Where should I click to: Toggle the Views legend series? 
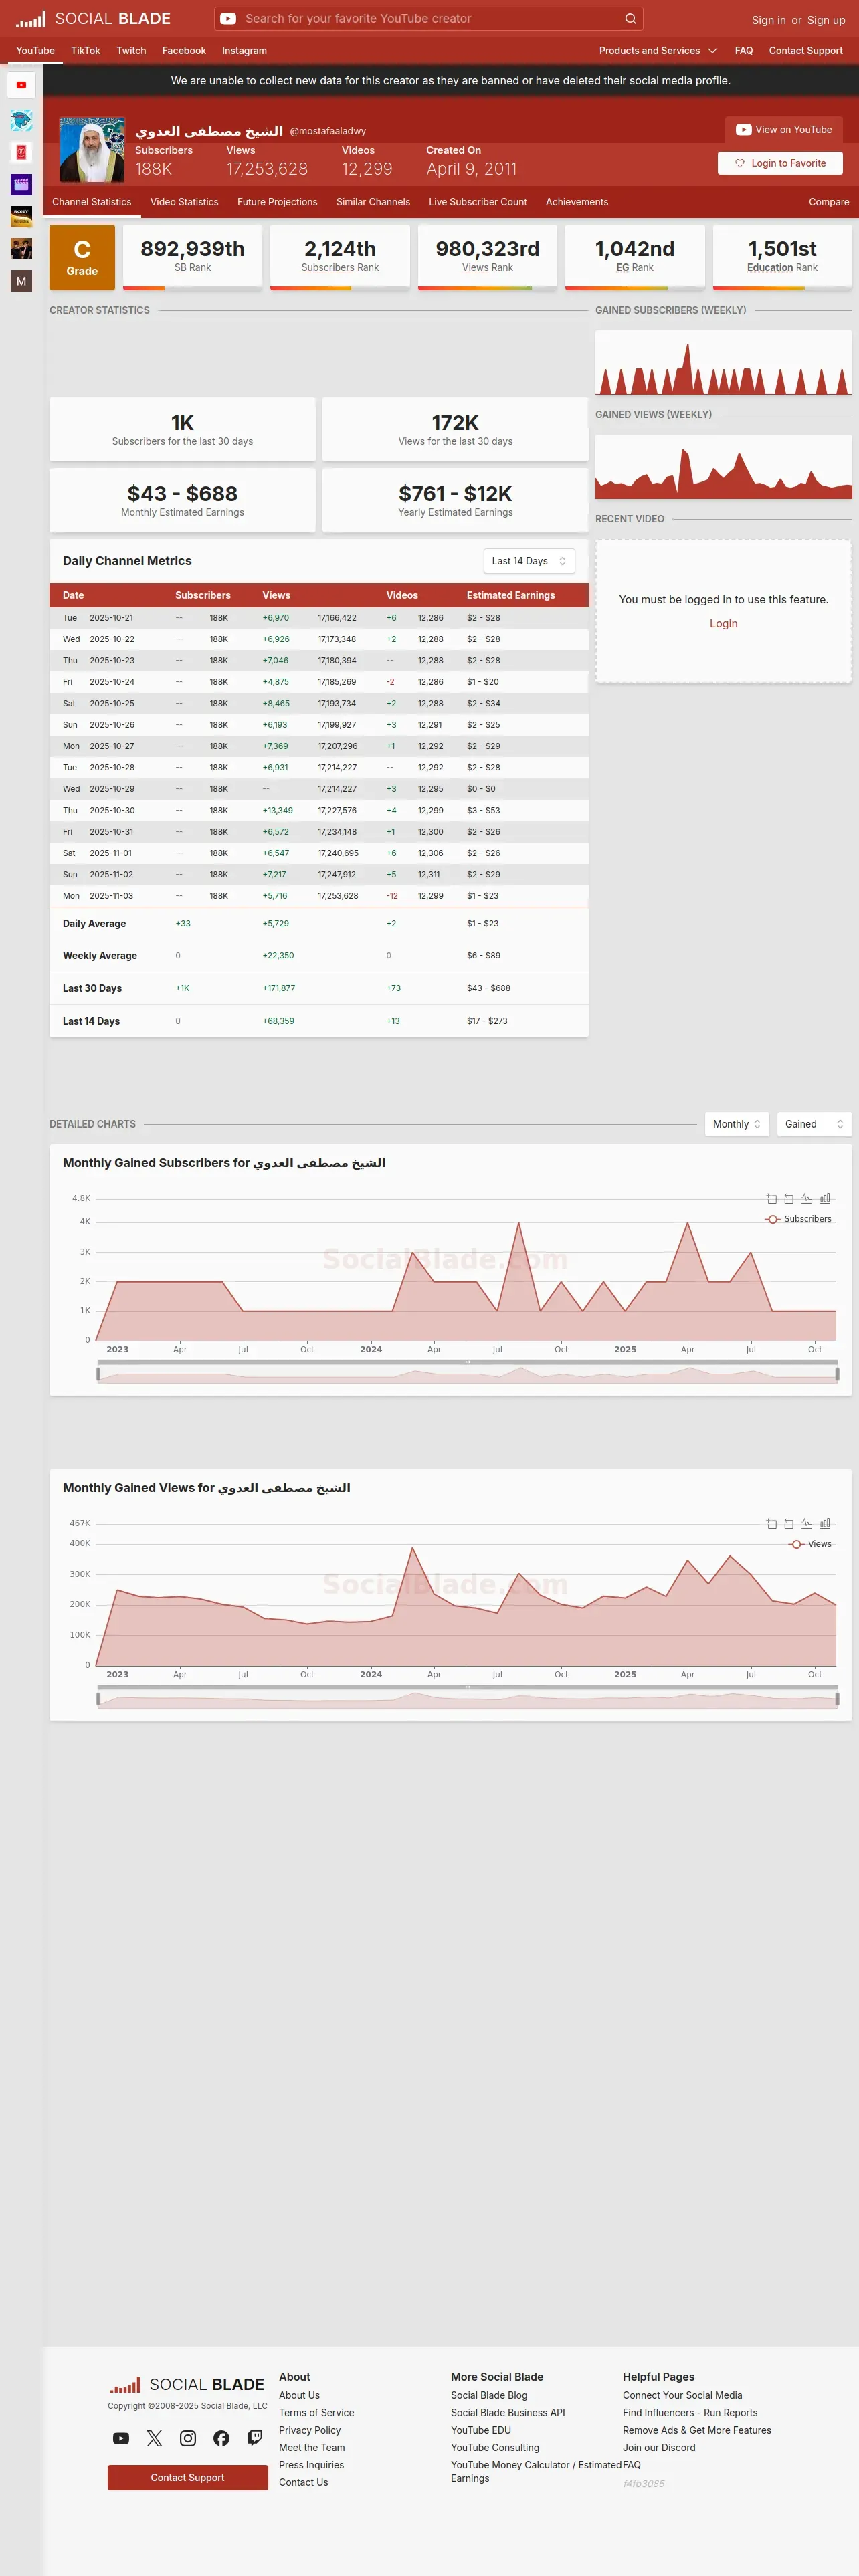point(810,1544)
